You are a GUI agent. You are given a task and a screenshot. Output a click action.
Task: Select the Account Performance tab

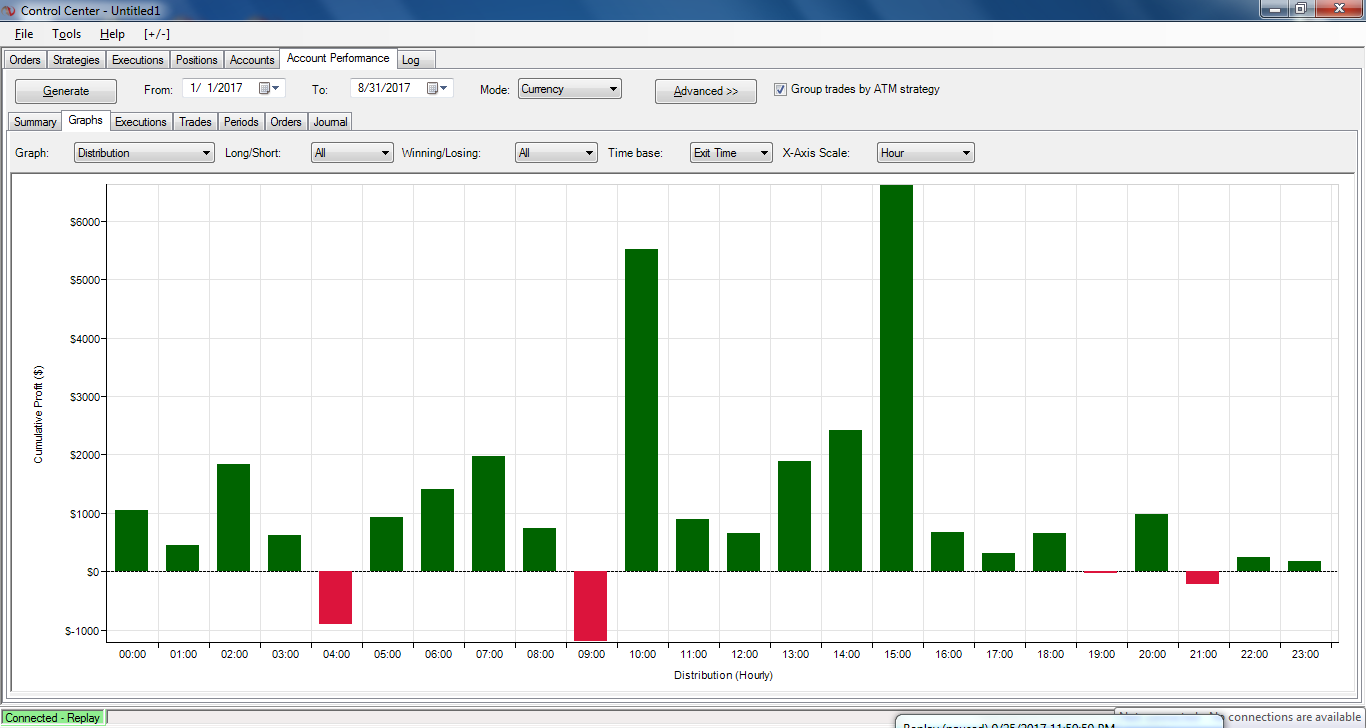(338, 58)
